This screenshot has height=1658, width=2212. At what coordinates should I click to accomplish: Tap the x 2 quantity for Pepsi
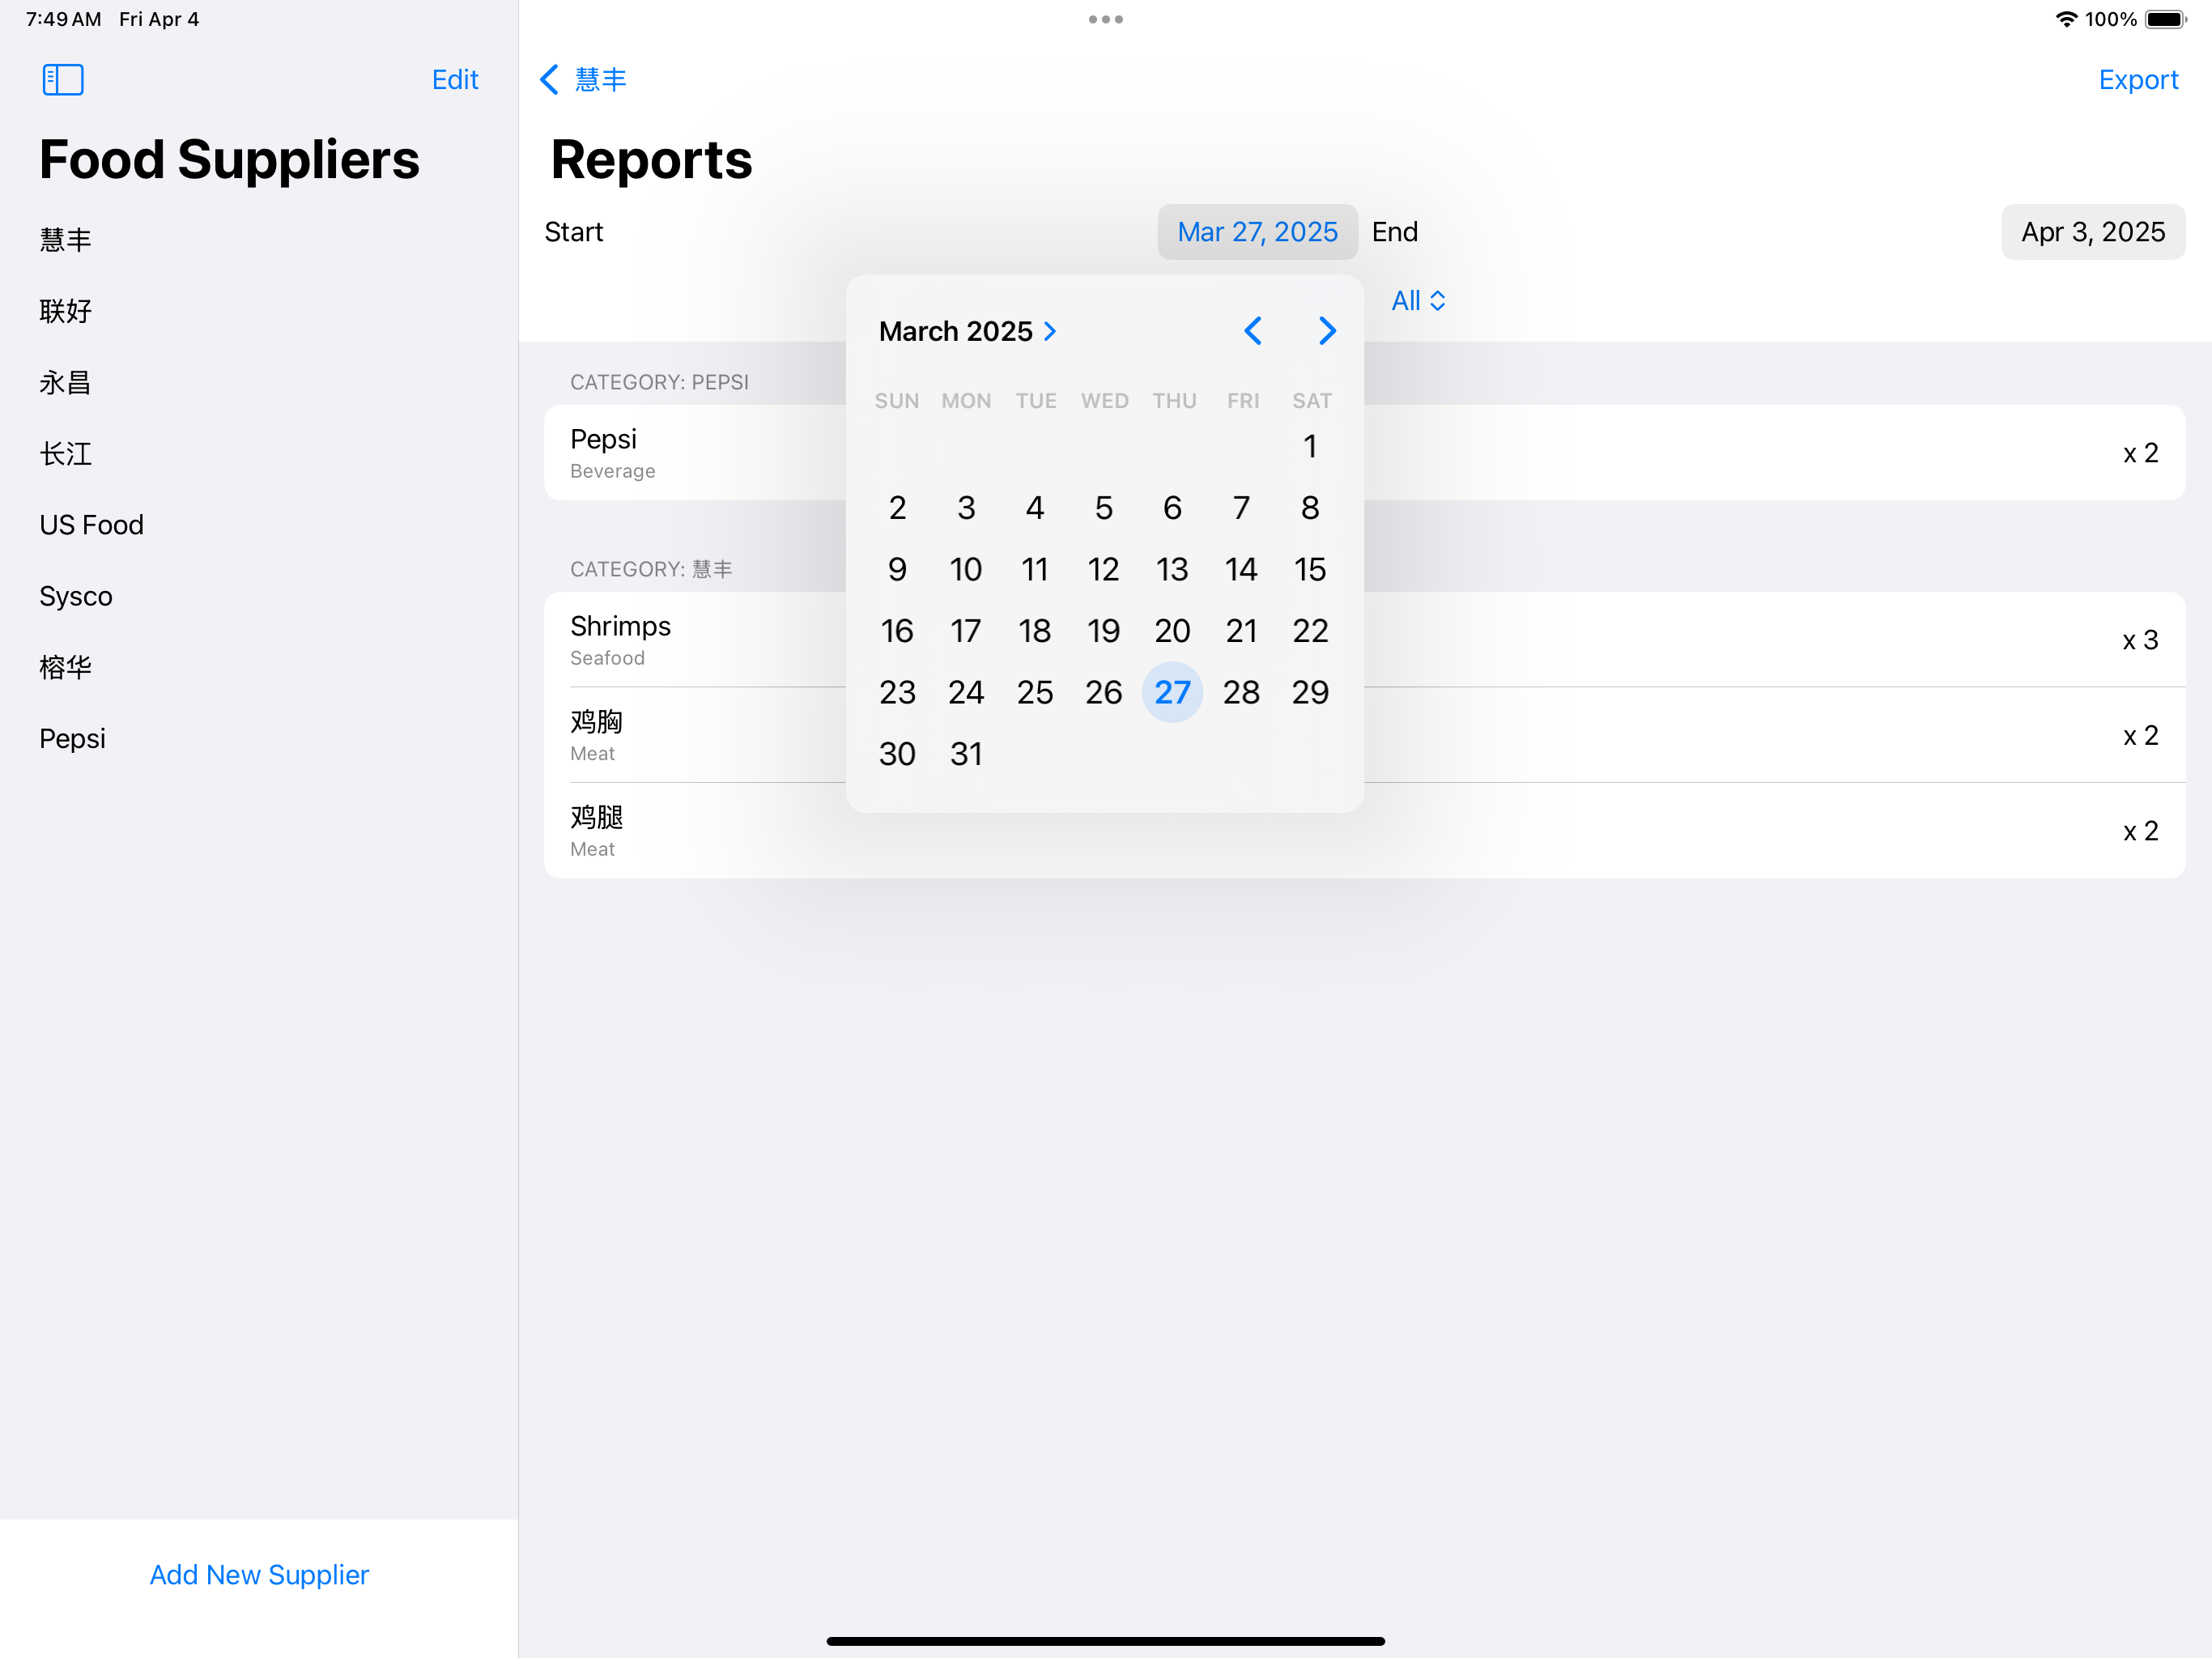2140,453
